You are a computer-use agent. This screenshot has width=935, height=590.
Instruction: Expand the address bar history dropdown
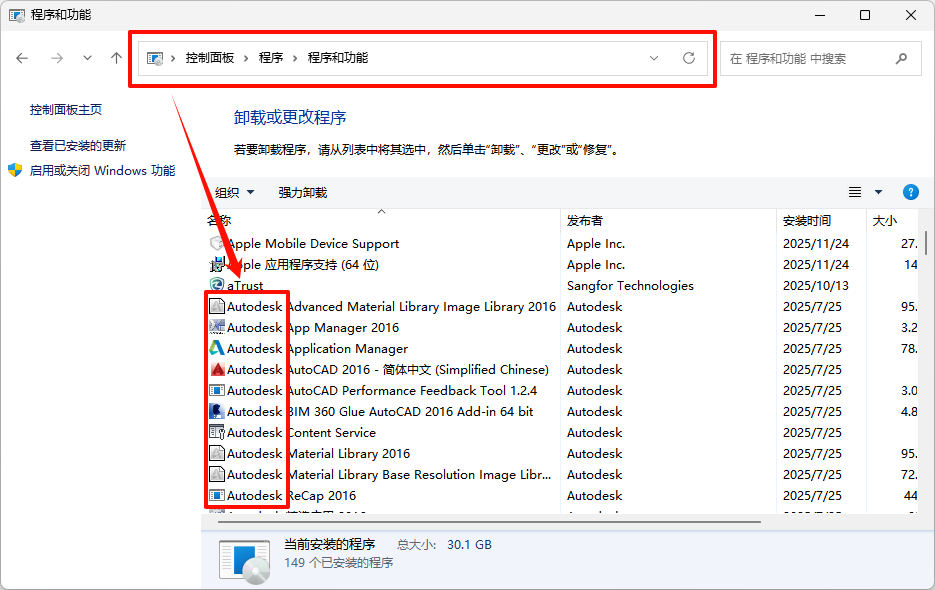pyautogui.click(x=654, y=58)
